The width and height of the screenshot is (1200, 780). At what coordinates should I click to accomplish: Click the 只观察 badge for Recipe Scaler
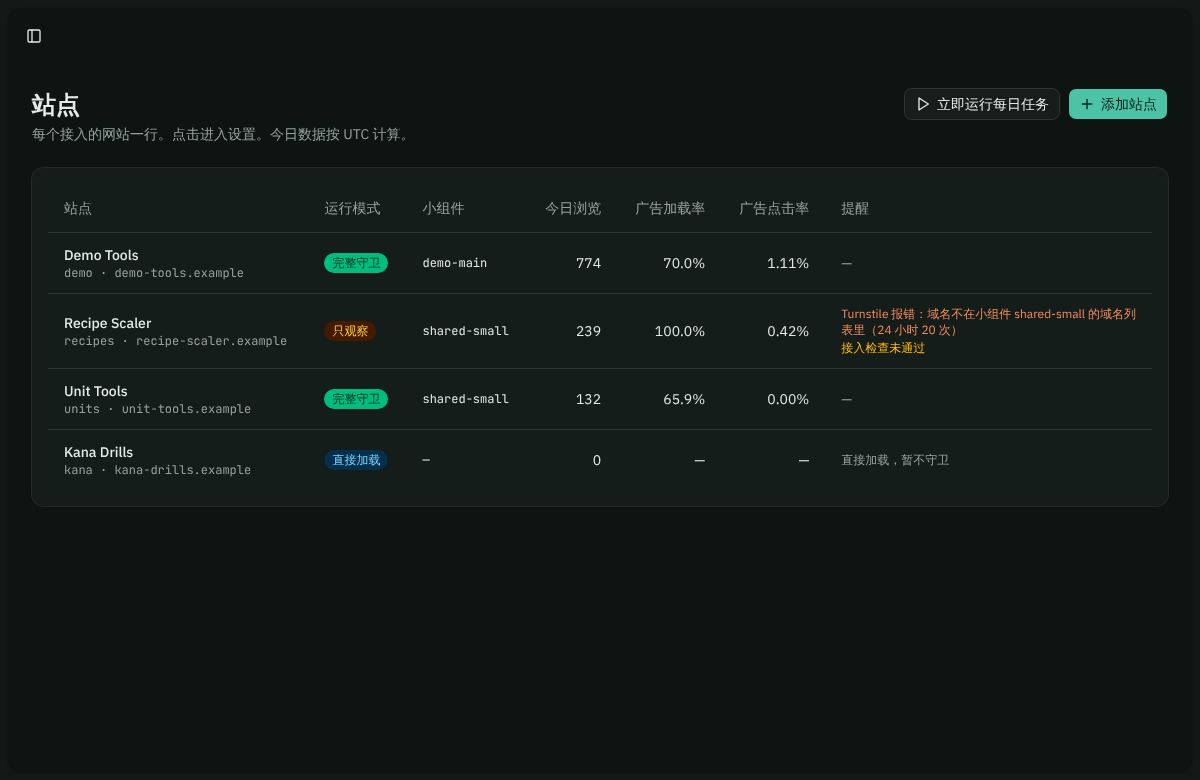pyautogui.click(x=350, y=331)
